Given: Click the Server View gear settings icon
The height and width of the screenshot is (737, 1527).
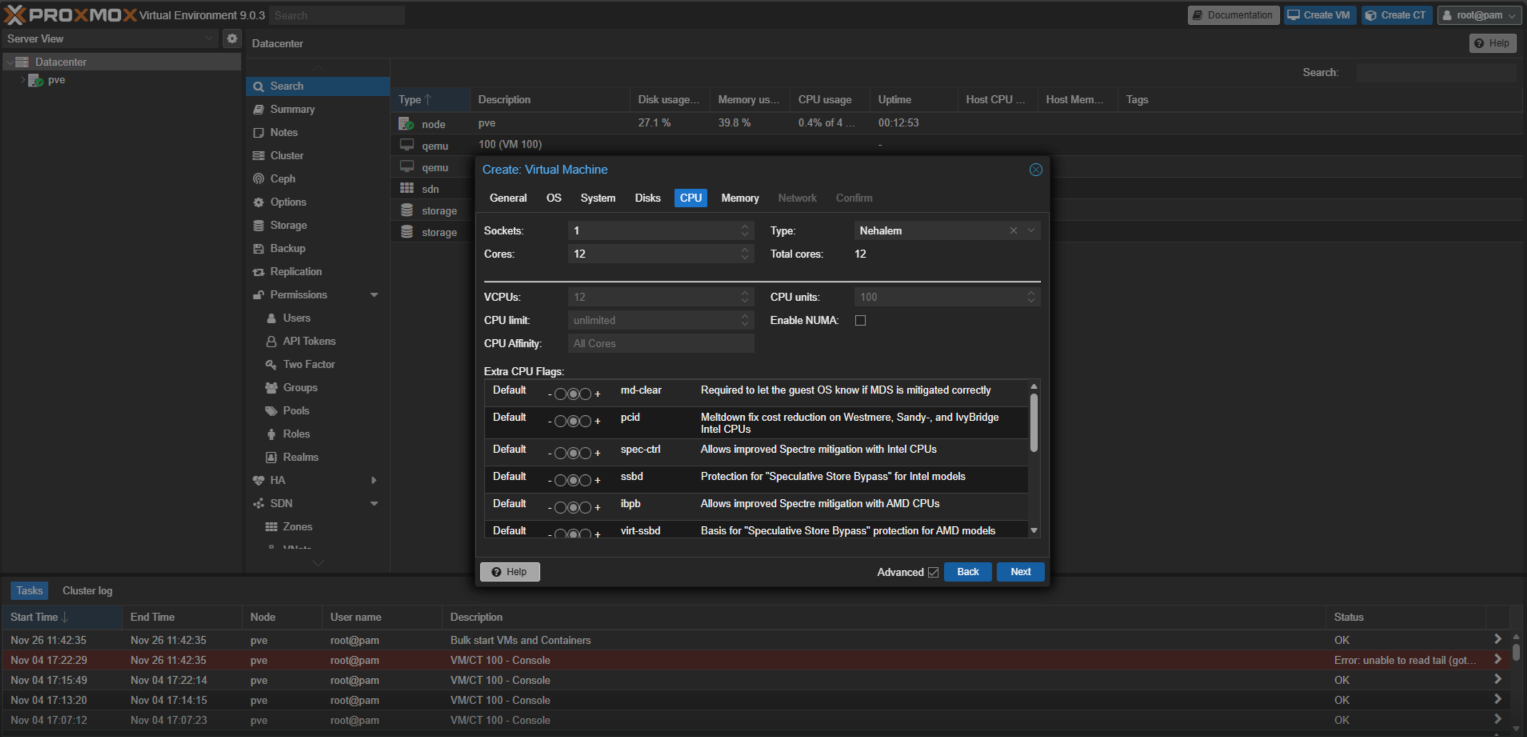Looking at the screenshot, I should pyautogui.click(x=232, y=39).
